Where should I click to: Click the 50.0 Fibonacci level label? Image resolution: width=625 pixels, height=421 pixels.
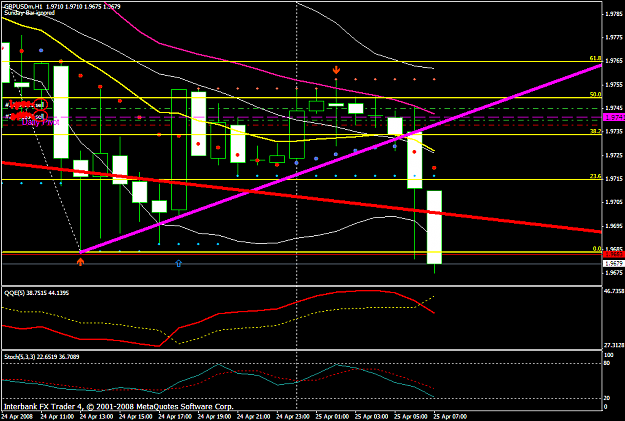[595, 94]
